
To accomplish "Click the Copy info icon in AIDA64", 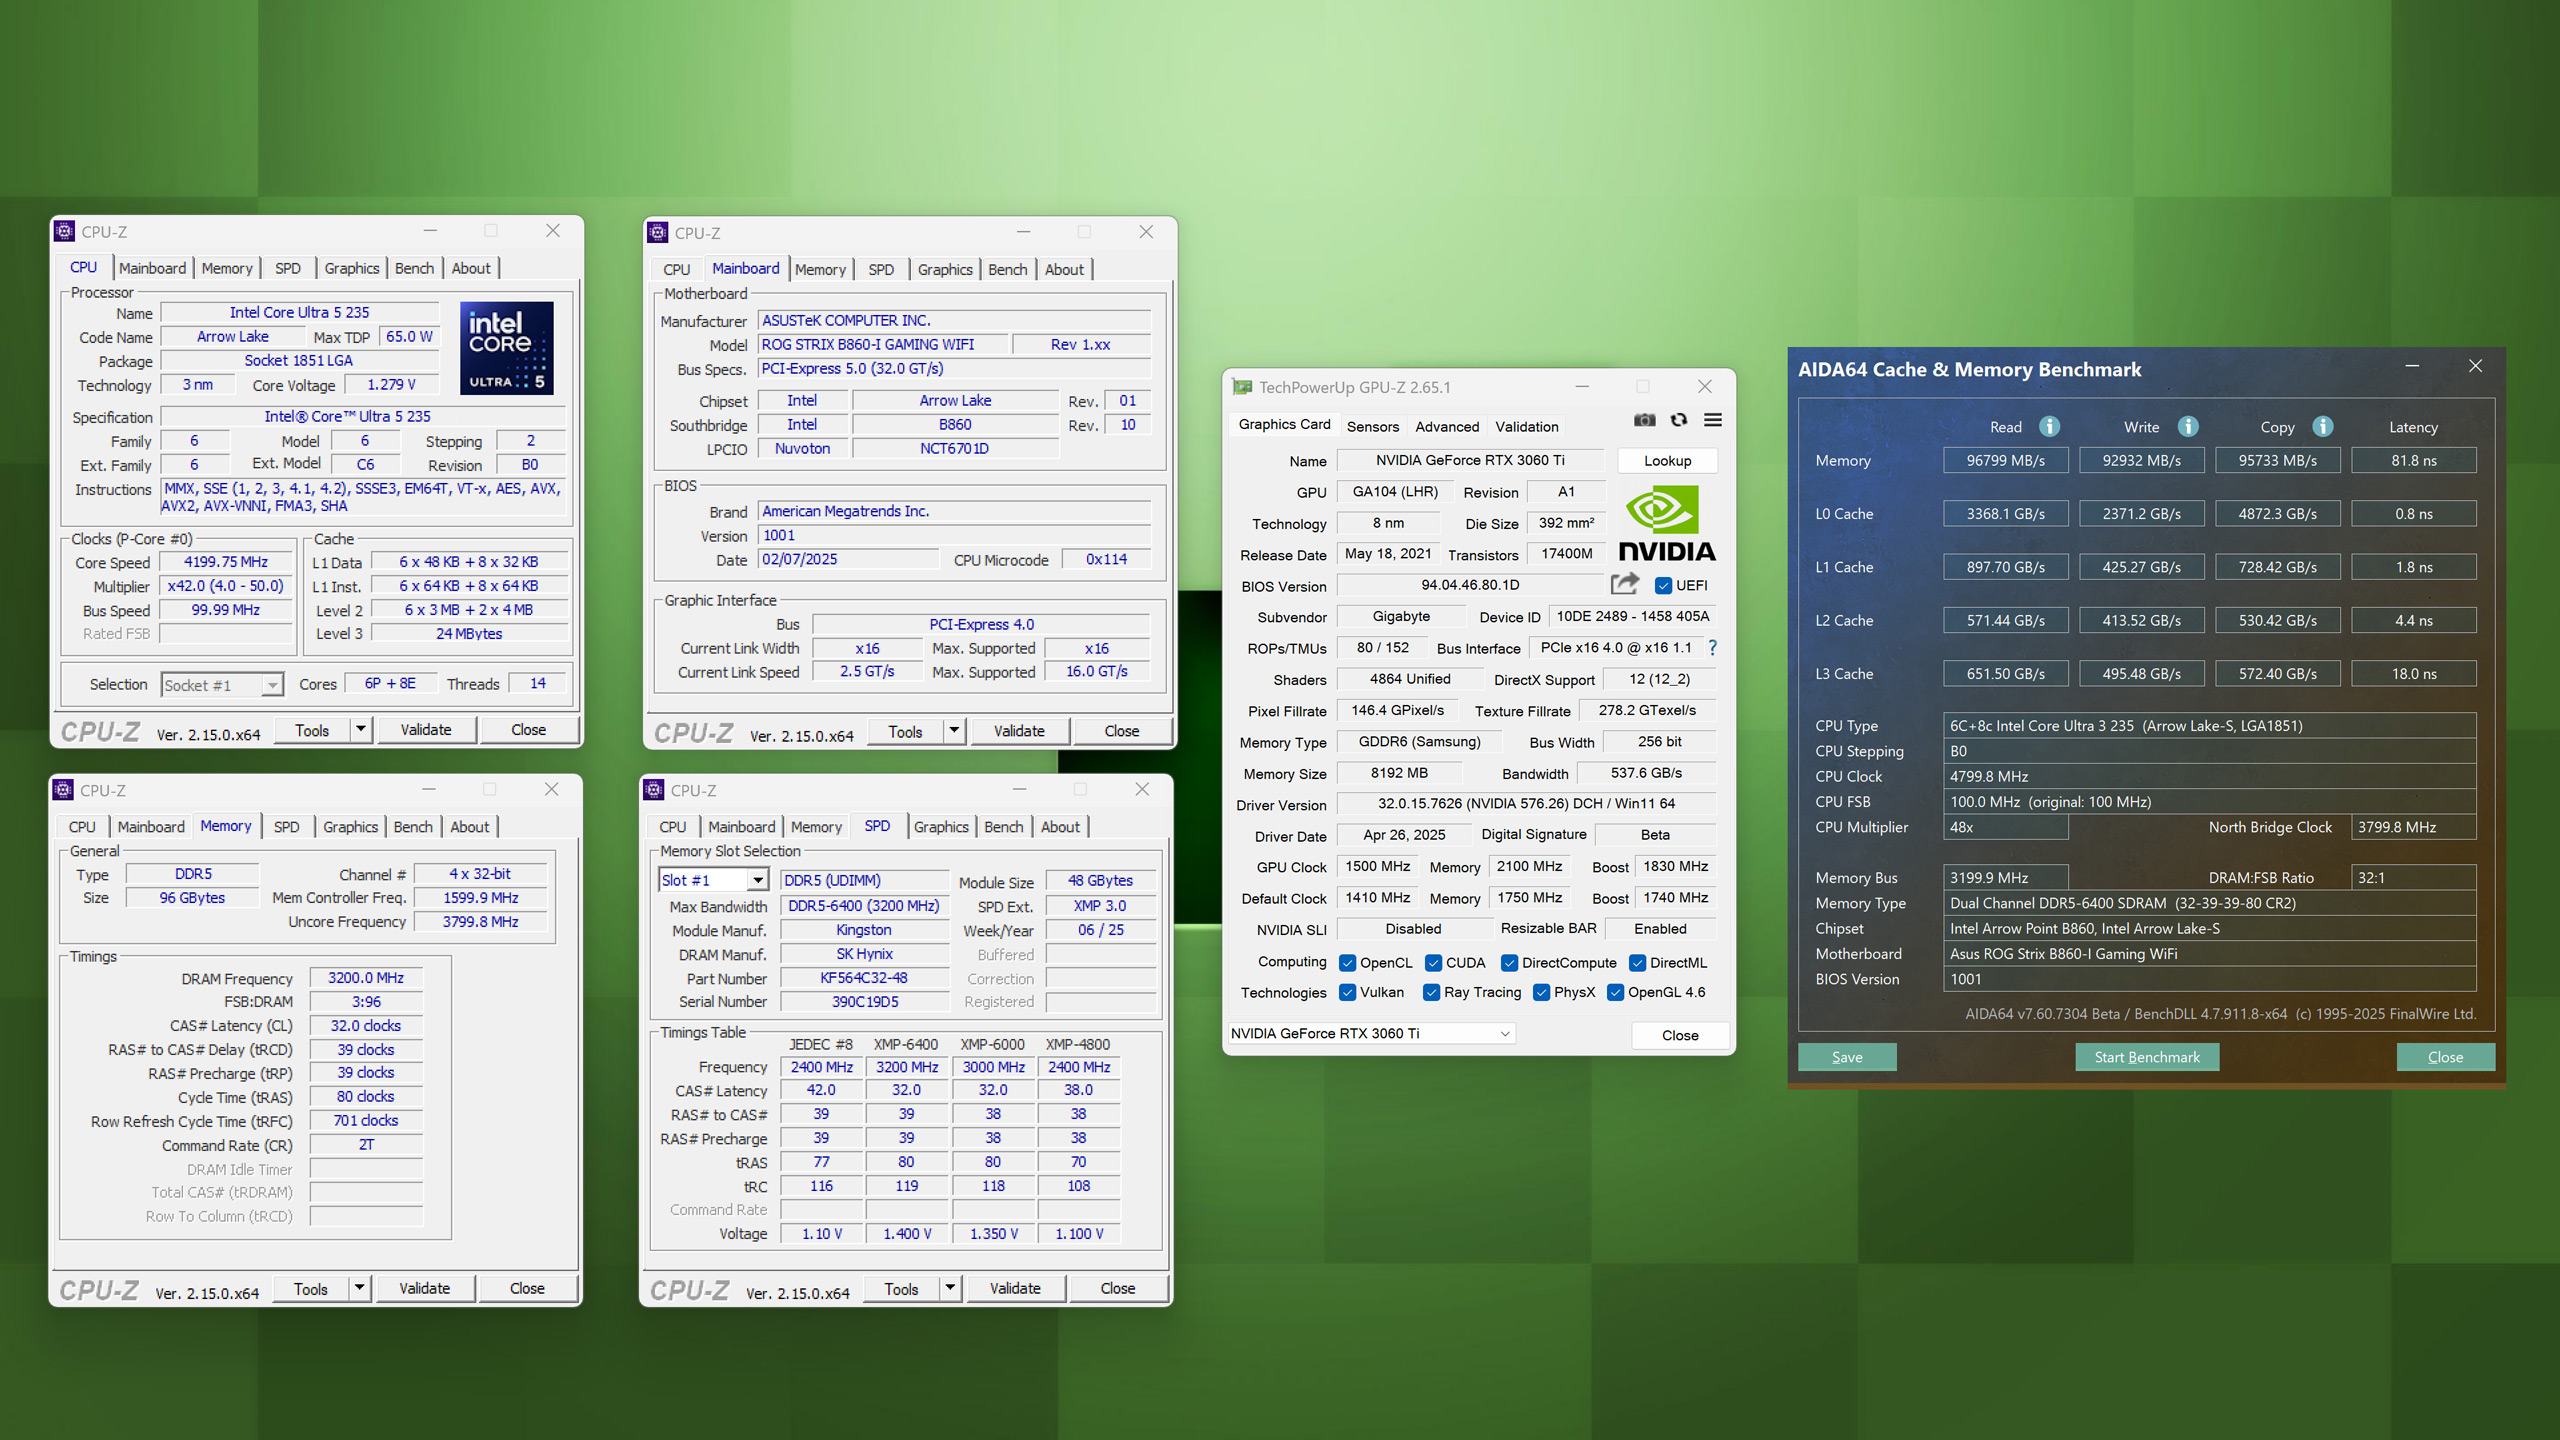I will 2323,427.
